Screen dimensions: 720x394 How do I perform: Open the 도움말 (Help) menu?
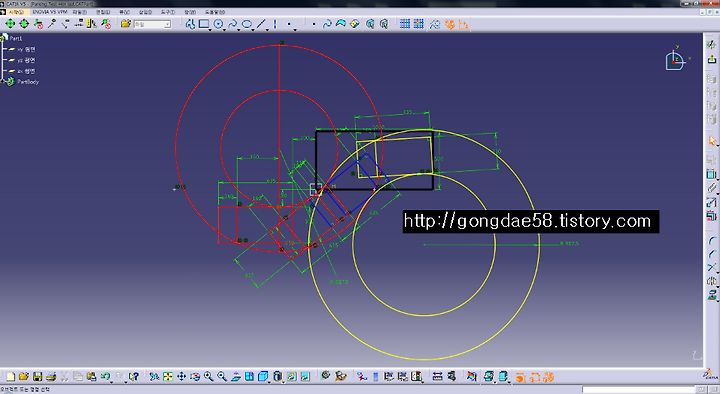214,12
